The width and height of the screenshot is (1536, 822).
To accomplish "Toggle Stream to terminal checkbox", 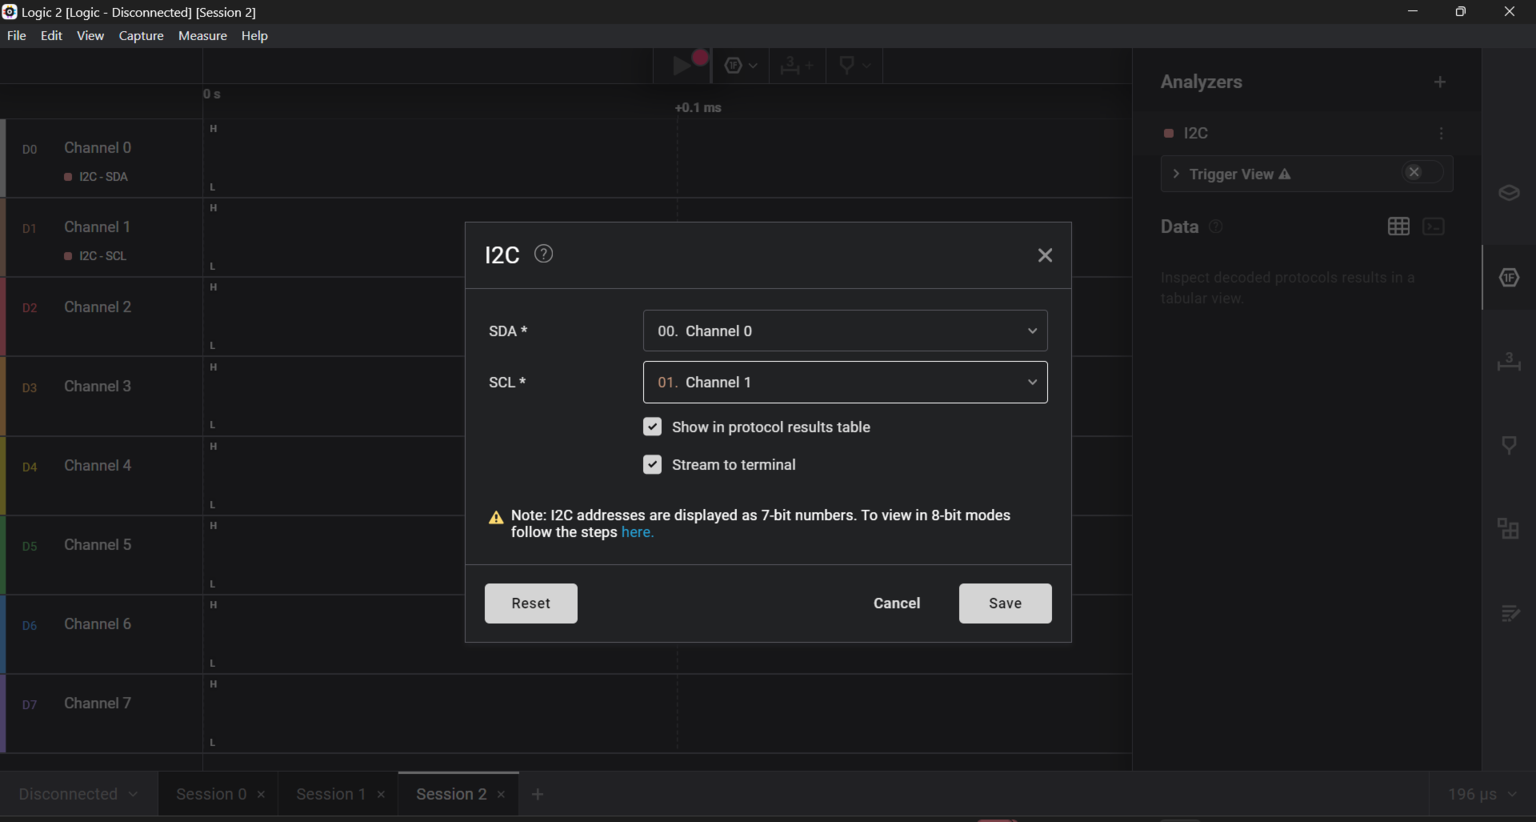I will 652,465.
